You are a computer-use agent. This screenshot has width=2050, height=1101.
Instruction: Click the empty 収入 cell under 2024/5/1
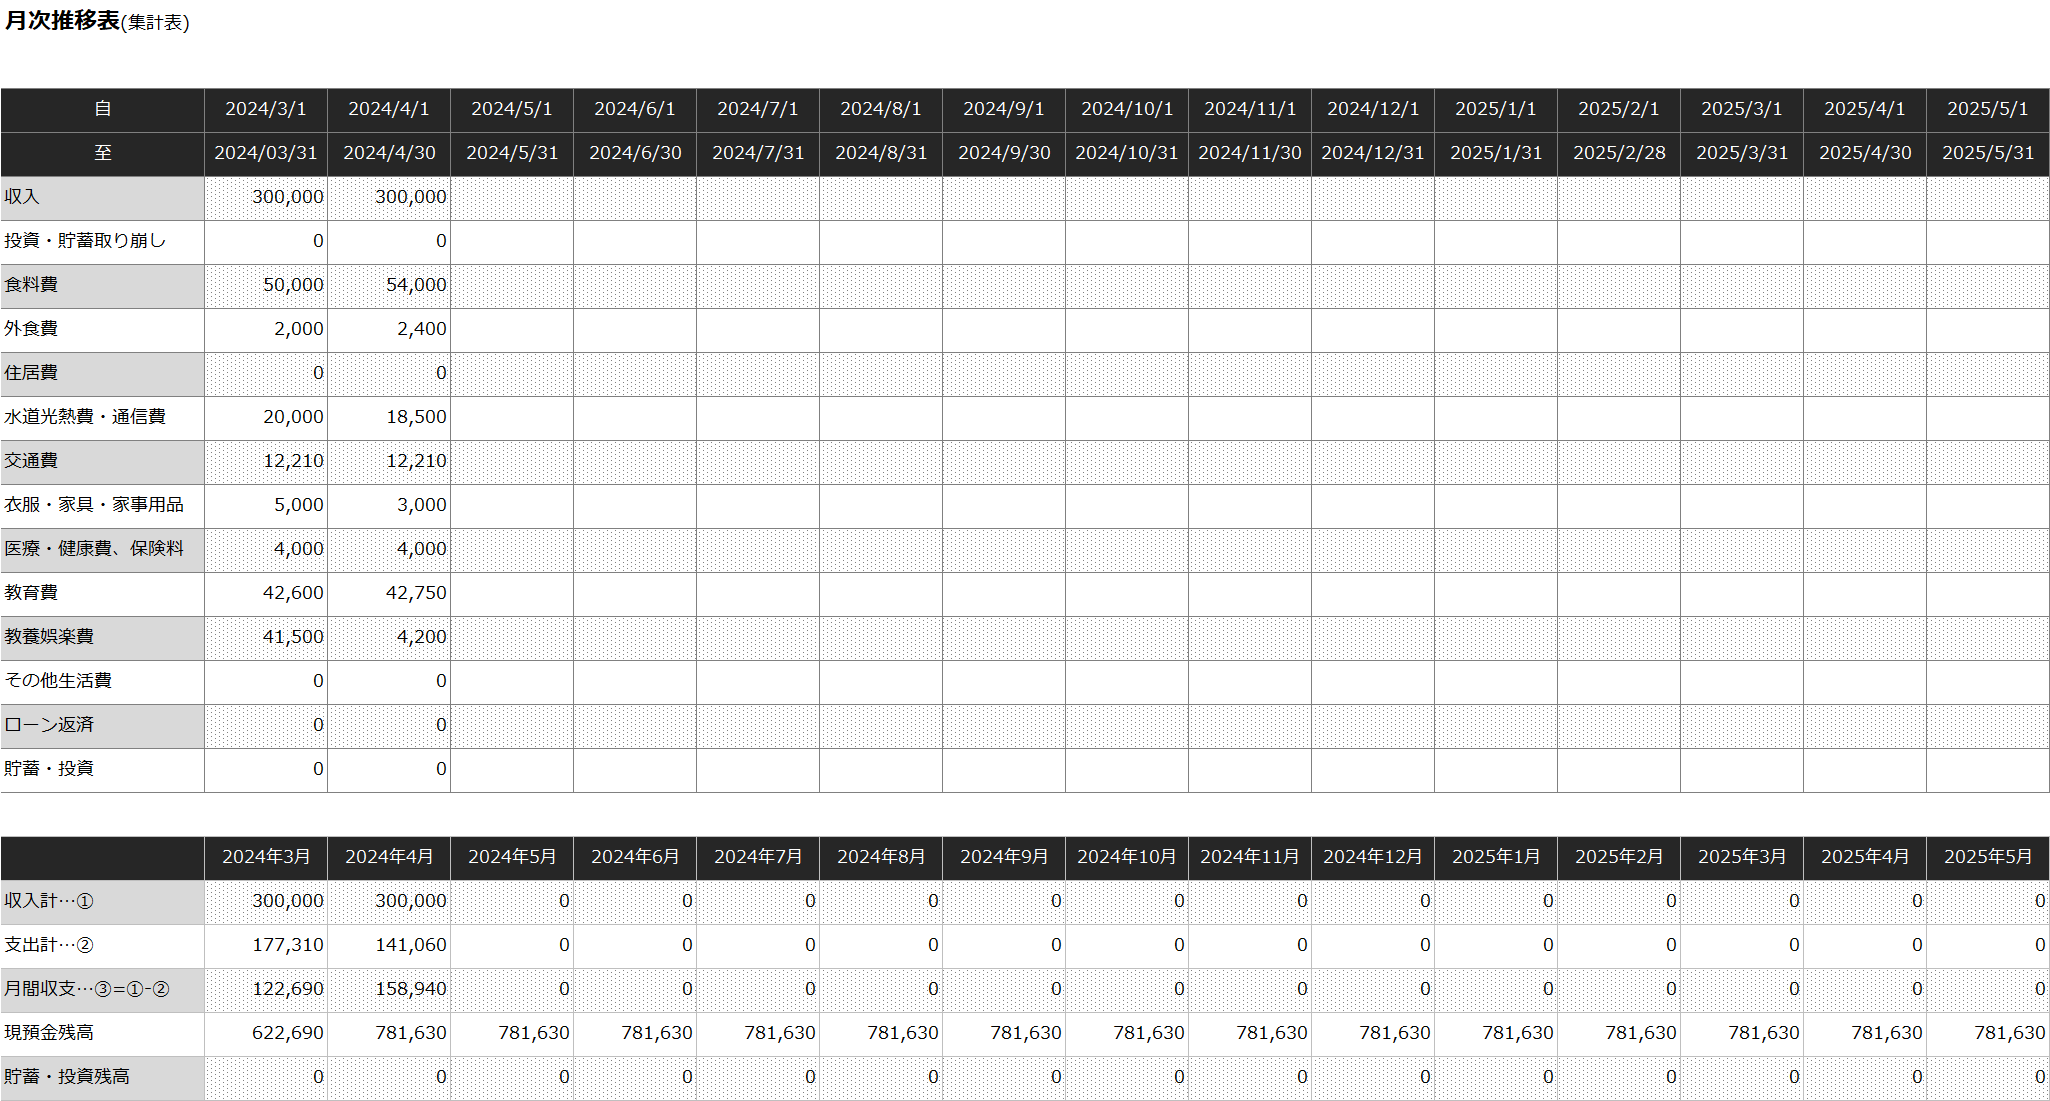(x=511, y=197)
